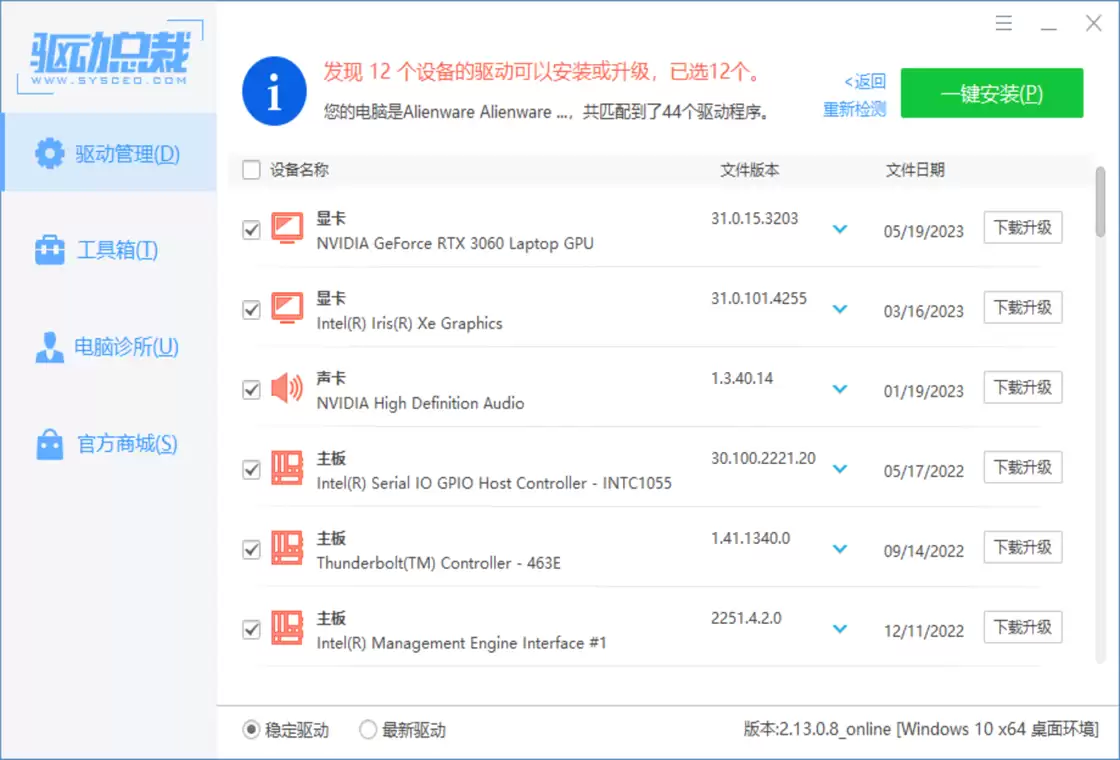This screenshot has height=760, width=1120.
Task: Uncheck the Intel Iris Xe Graphics checkbox
Action: (251, 310)
